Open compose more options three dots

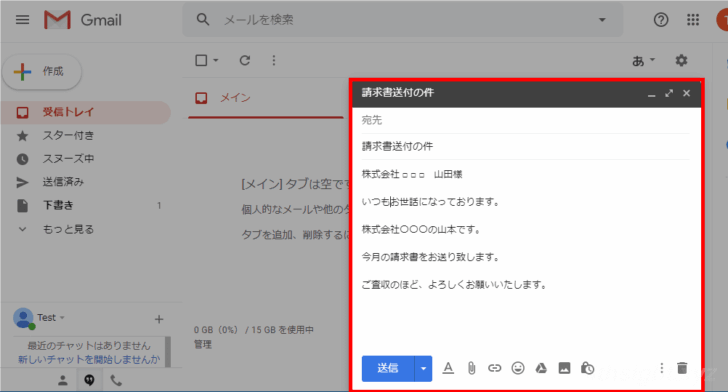662,368
